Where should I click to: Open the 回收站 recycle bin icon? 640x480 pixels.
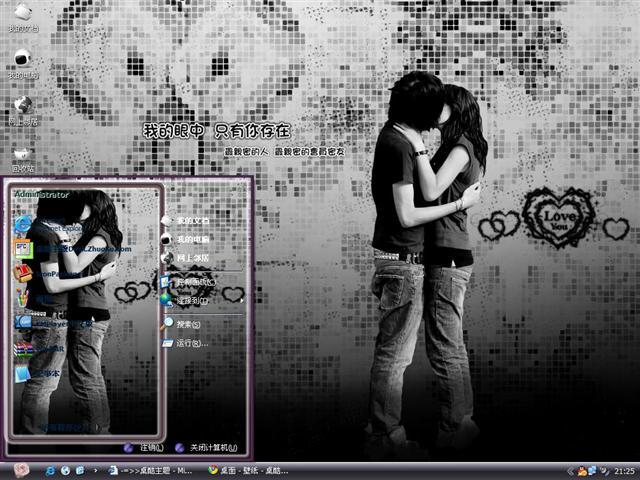point(22,153)
